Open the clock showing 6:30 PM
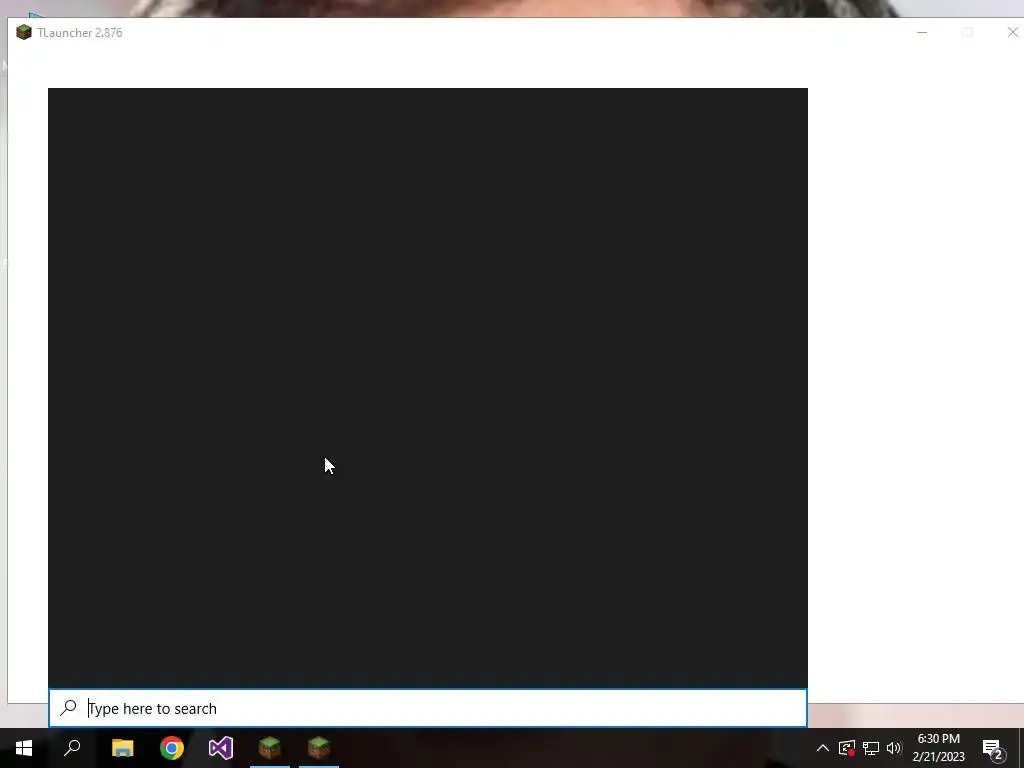 click(x=938, y=748)
